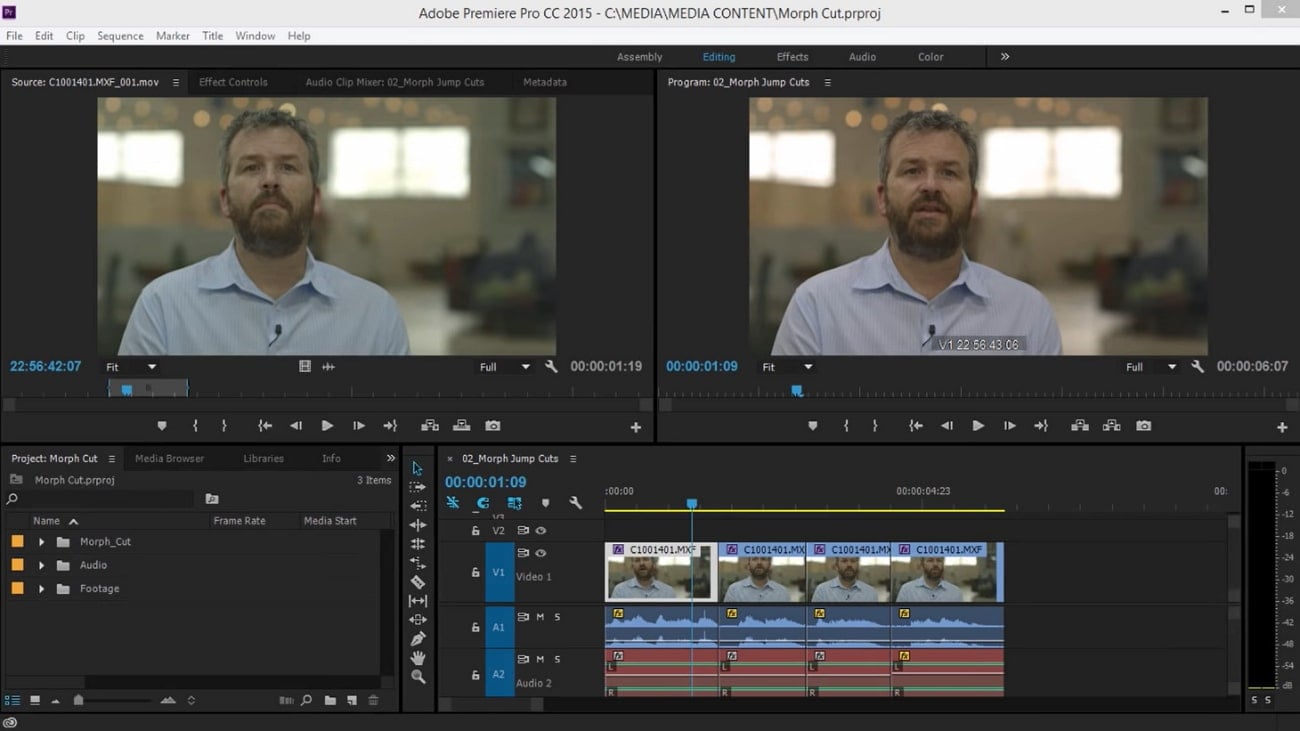Open Source monitor settings wrench
Viewport: 1300px width, 731px height.
(551, 367)
